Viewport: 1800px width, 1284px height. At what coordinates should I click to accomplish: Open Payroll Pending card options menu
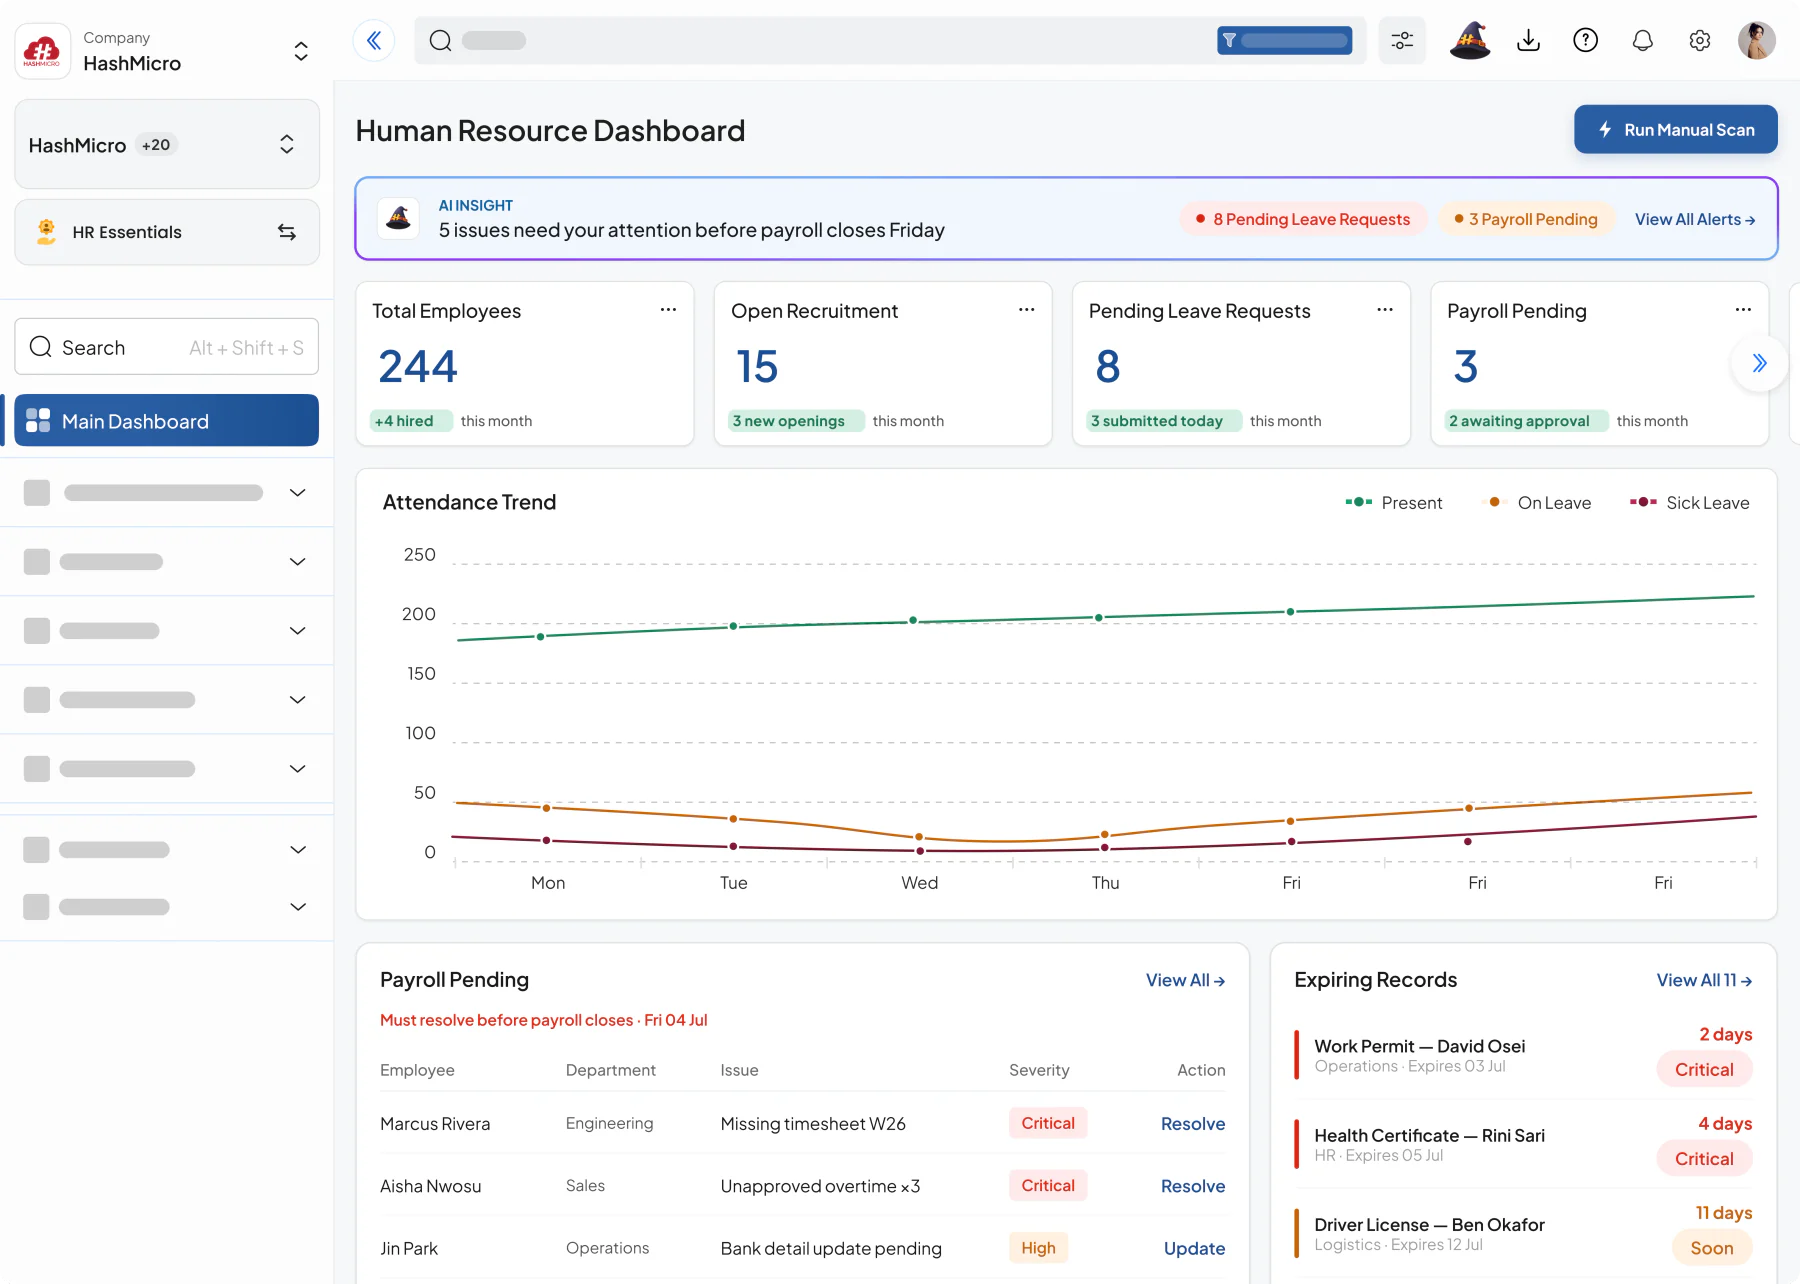[x=1743, y=310]
